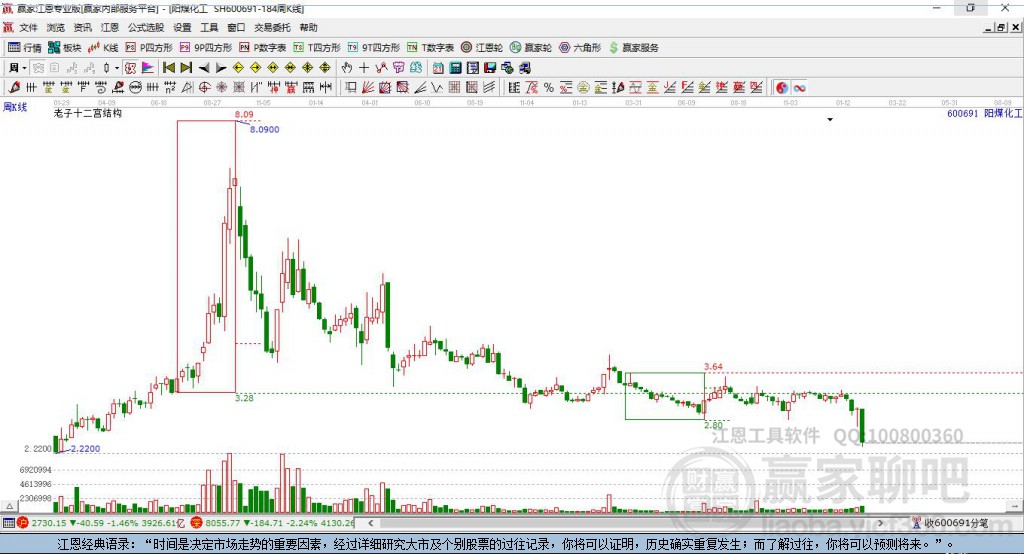Click the blue infinity loop icon
Screen dimensions: 1024x554
pos(799,88)
